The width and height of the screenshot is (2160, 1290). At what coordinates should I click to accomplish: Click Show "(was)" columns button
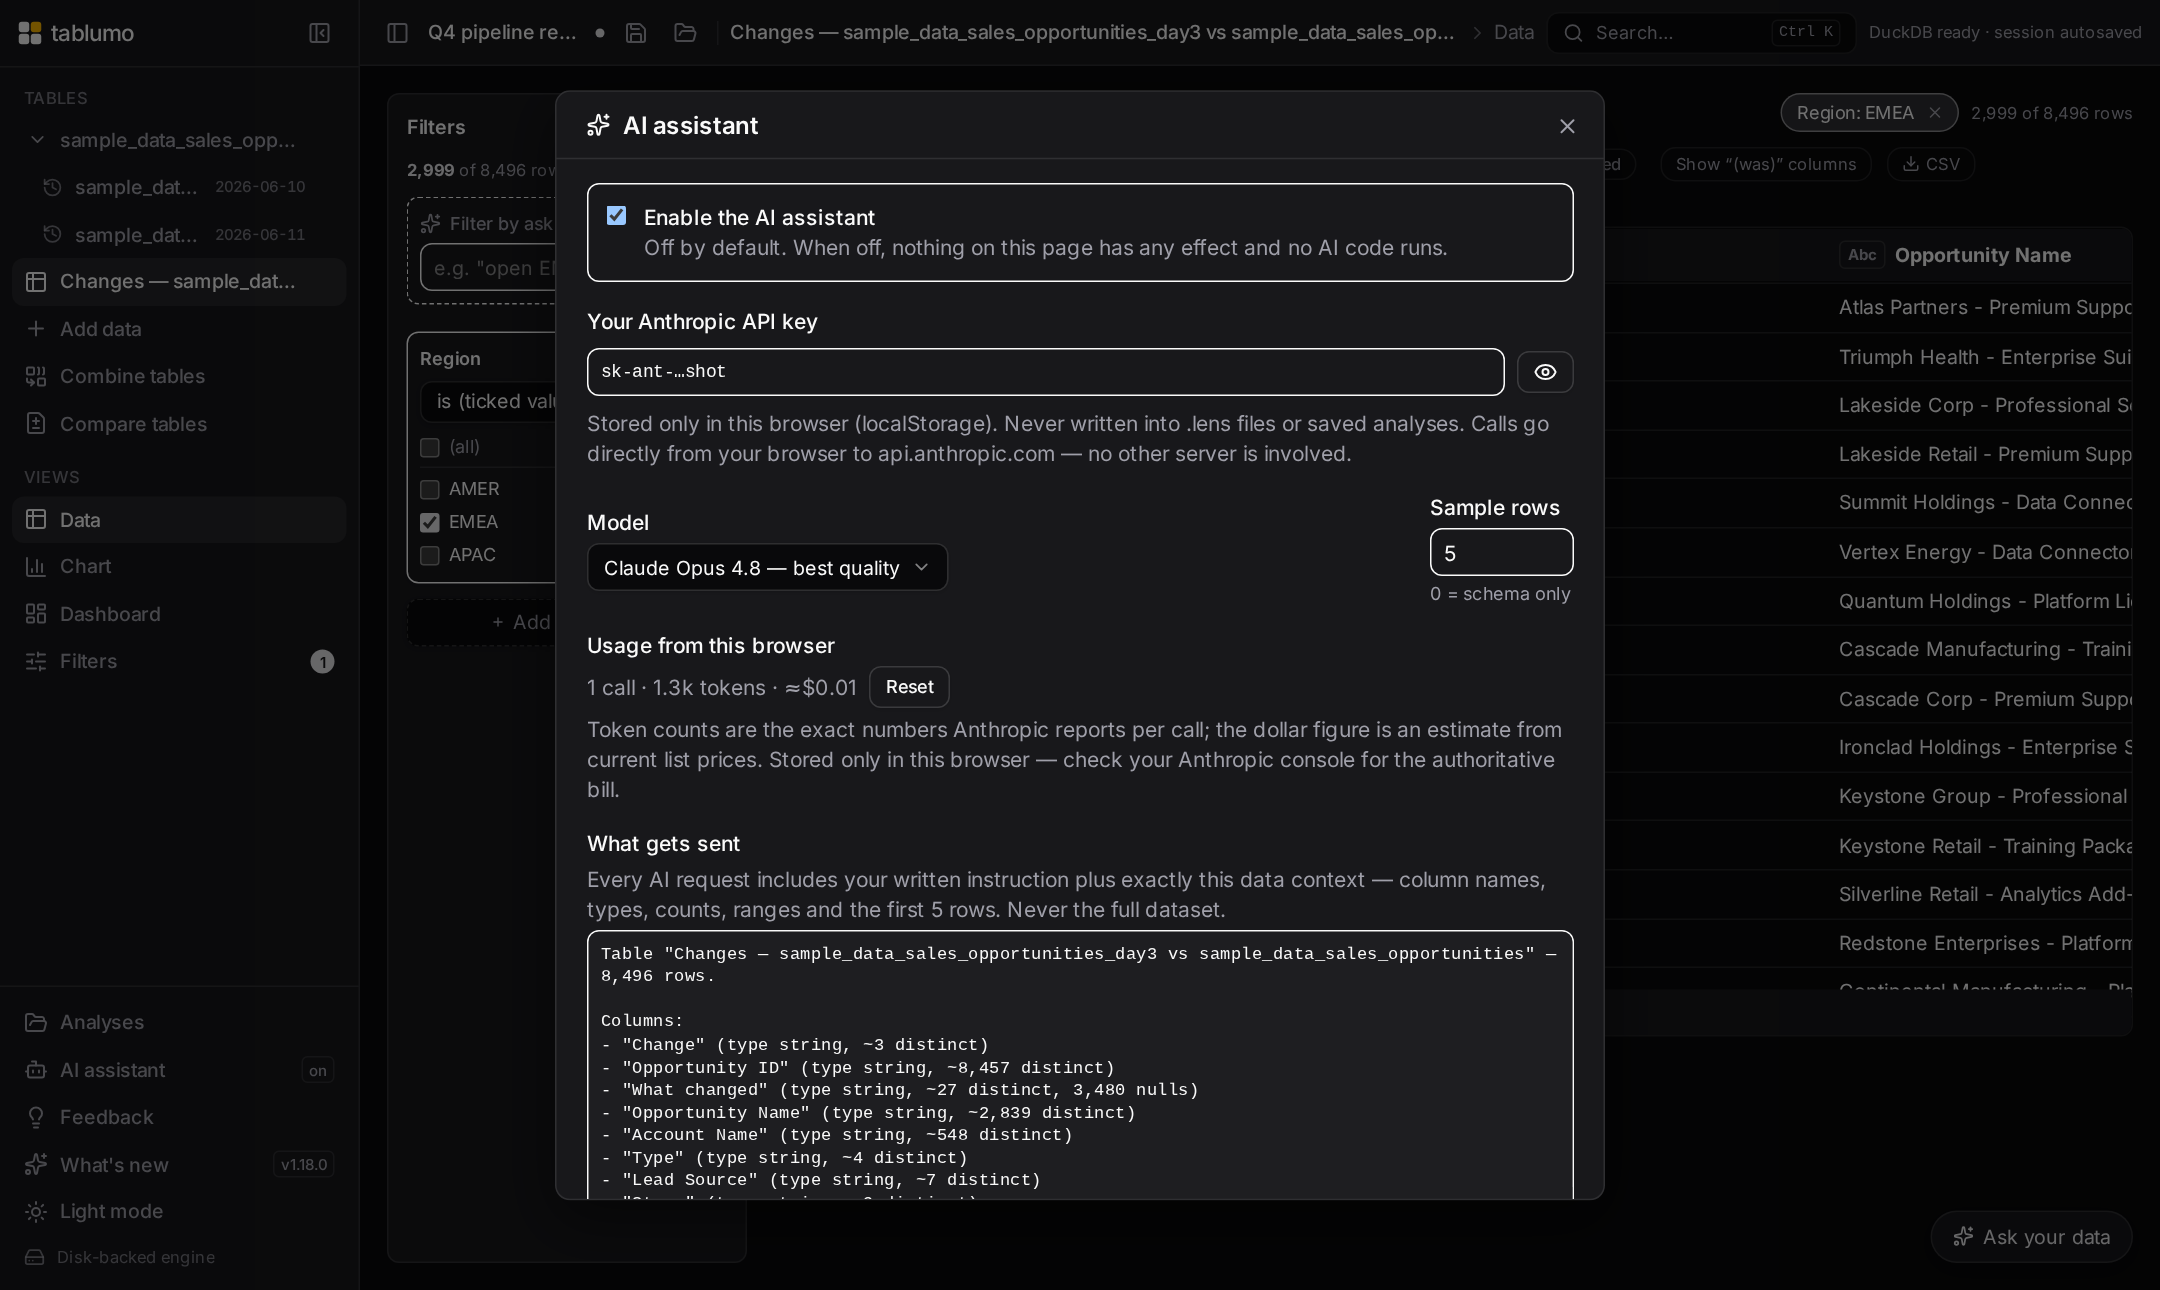click(x=1766, y=164)
